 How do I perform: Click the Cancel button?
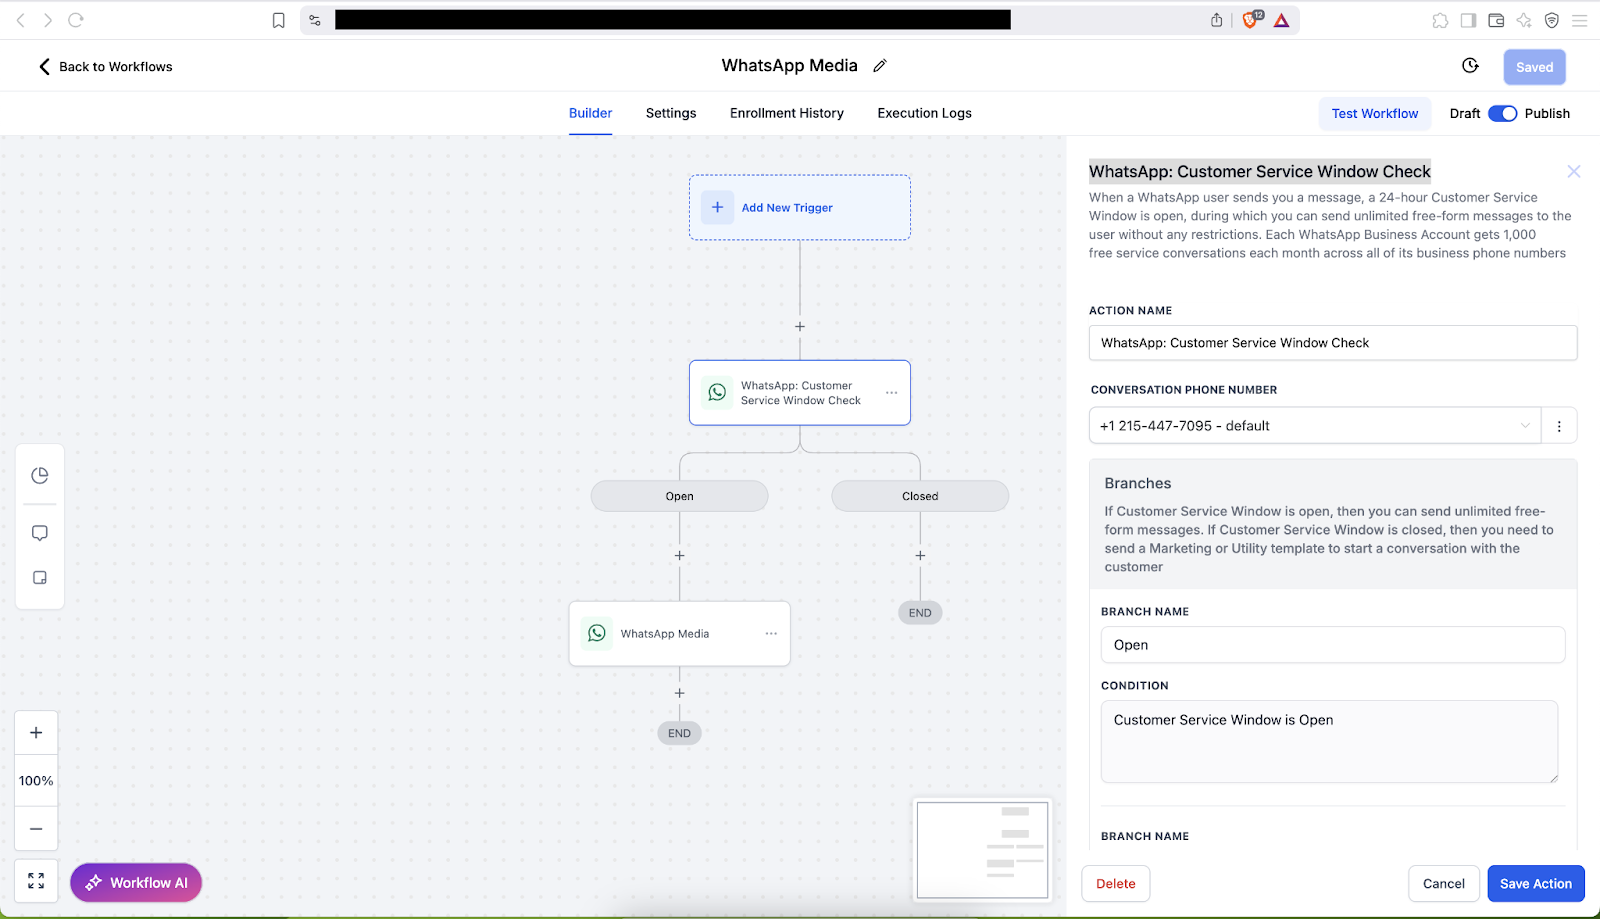coord(1444,884)
